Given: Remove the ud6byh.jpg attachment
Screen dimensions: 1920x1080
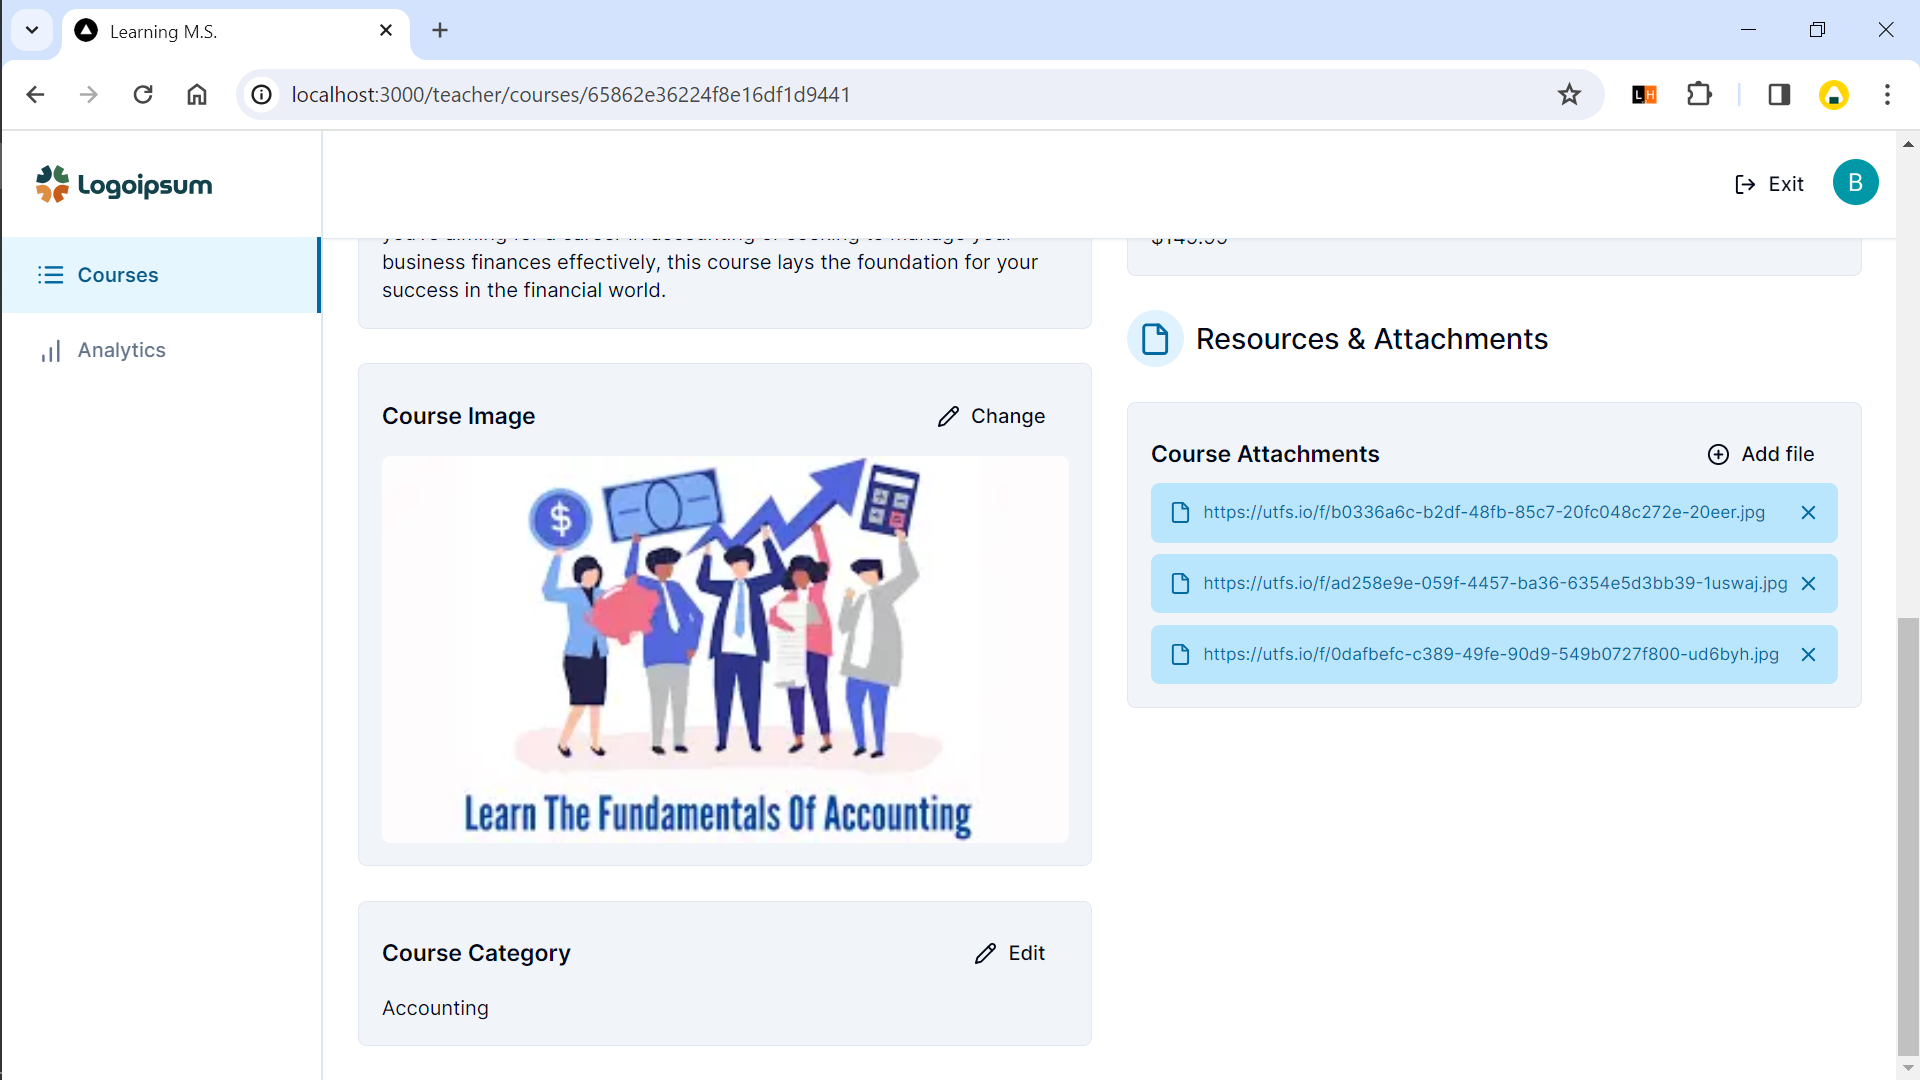Looking at the screenshot, I should tap(1808, 655).
